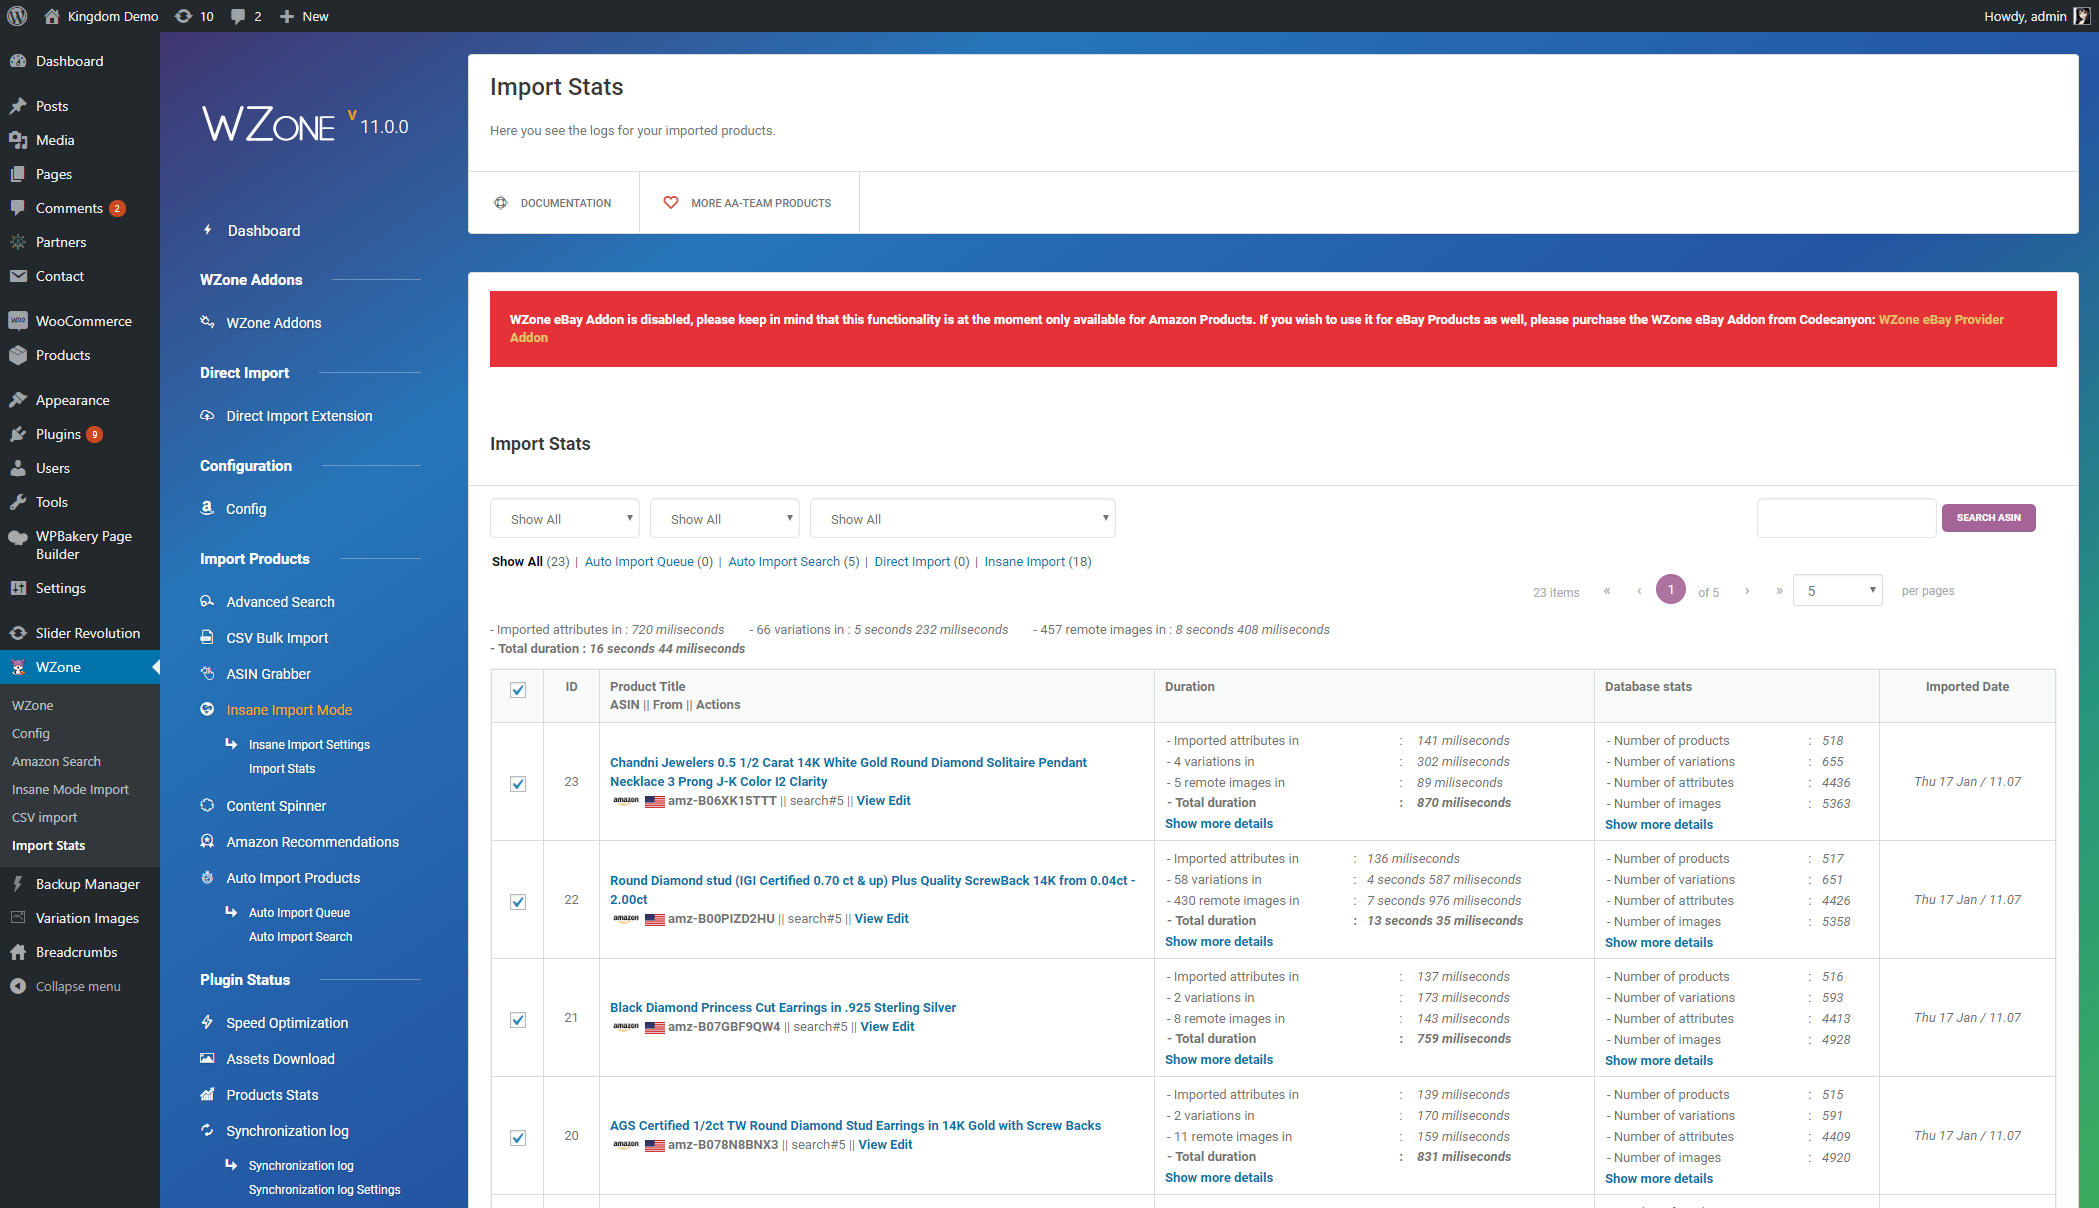Click the Pages icon in sidebar

tap(18, 174)
